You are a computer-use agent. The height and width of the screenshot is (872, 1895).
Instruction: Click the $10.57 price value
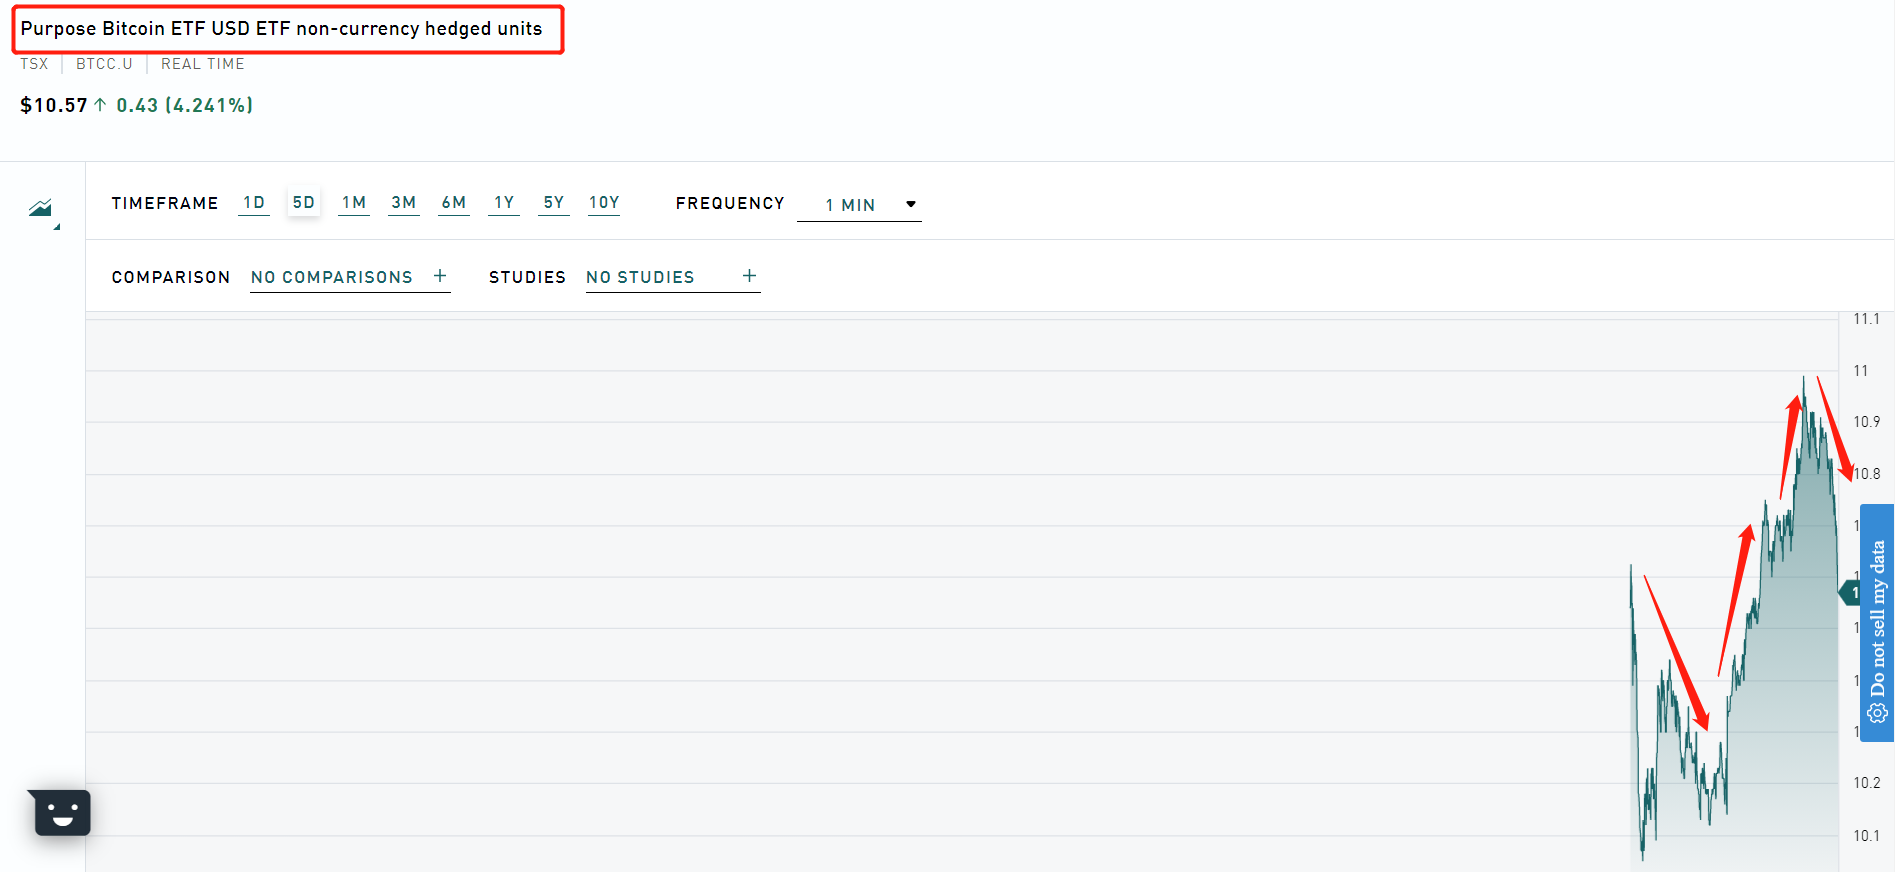coord(54,105)
